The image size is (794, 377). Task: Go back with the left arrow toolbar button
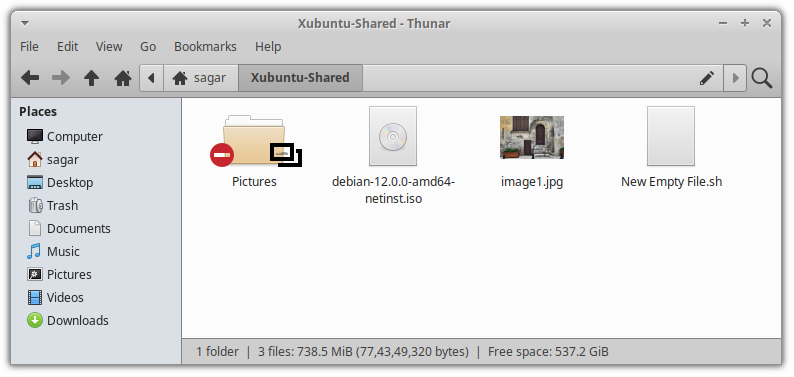tap(30, 78)
